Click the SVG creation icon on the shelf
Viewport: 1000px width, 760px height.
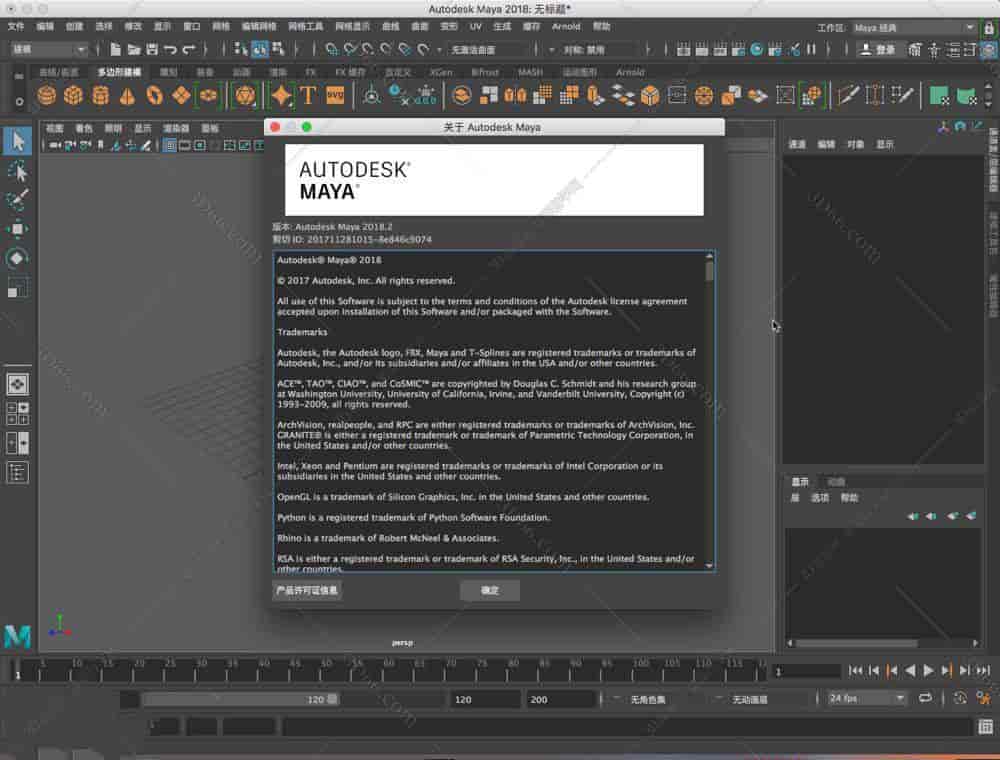336,95
